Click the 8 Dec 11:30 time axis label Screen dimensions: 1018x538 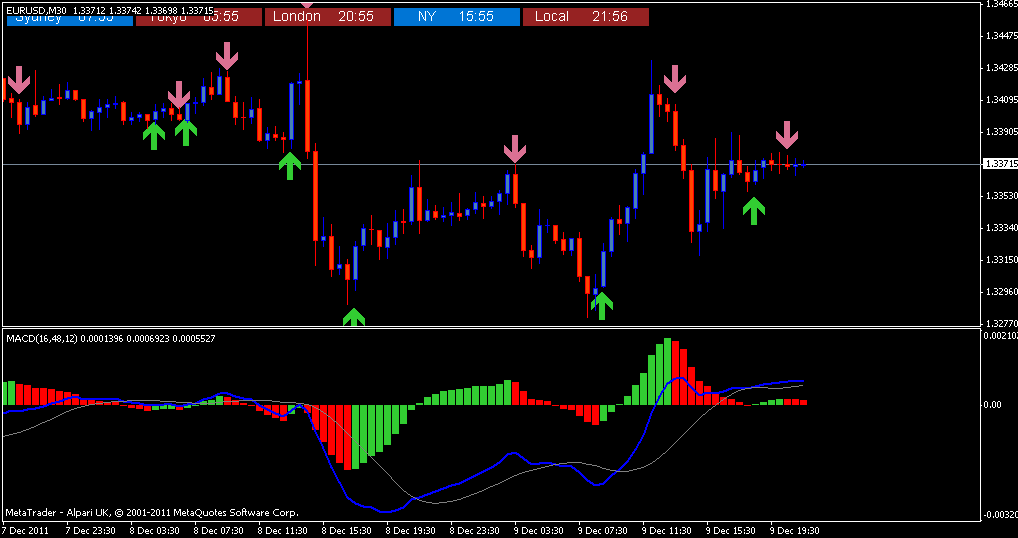pyautogui.click(x=284, y=531)
